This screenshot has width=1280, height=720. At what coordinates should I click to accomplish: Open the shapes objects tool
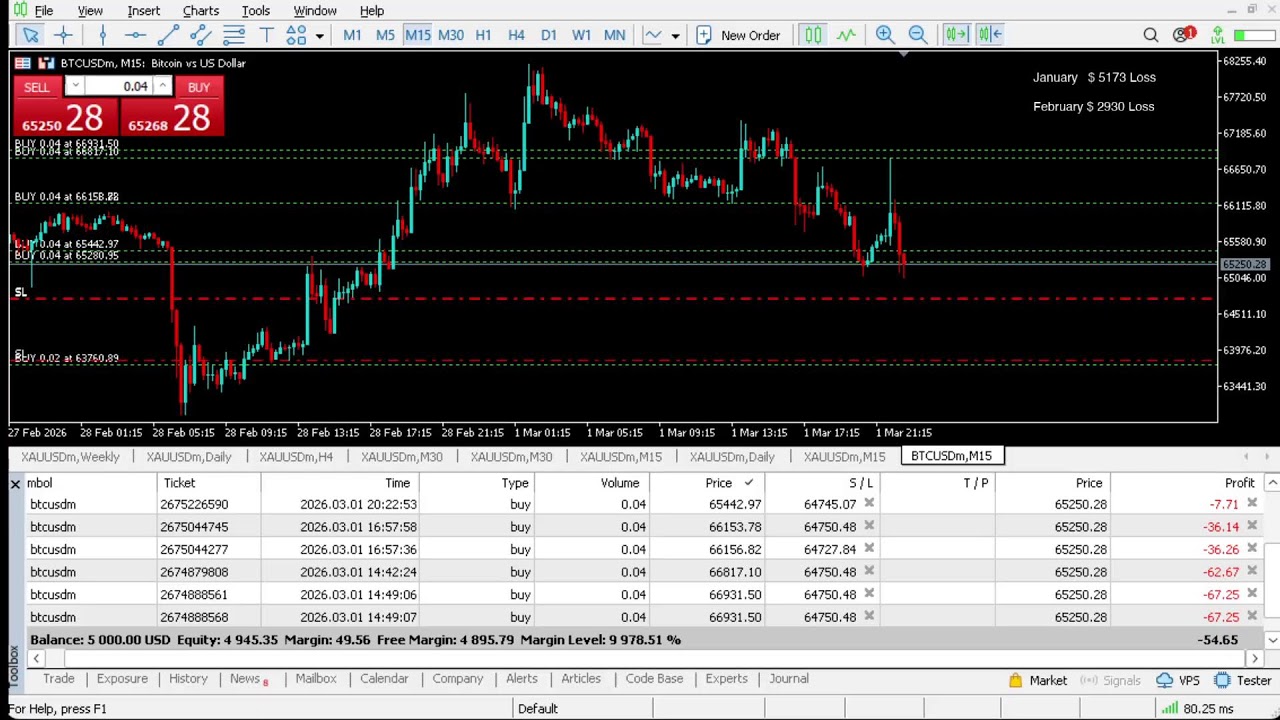296,35
